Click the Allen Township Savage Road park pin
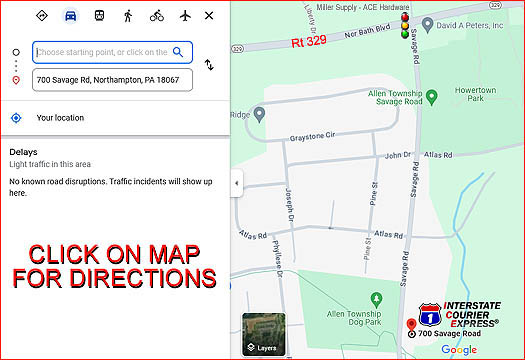 click(432, 97)
